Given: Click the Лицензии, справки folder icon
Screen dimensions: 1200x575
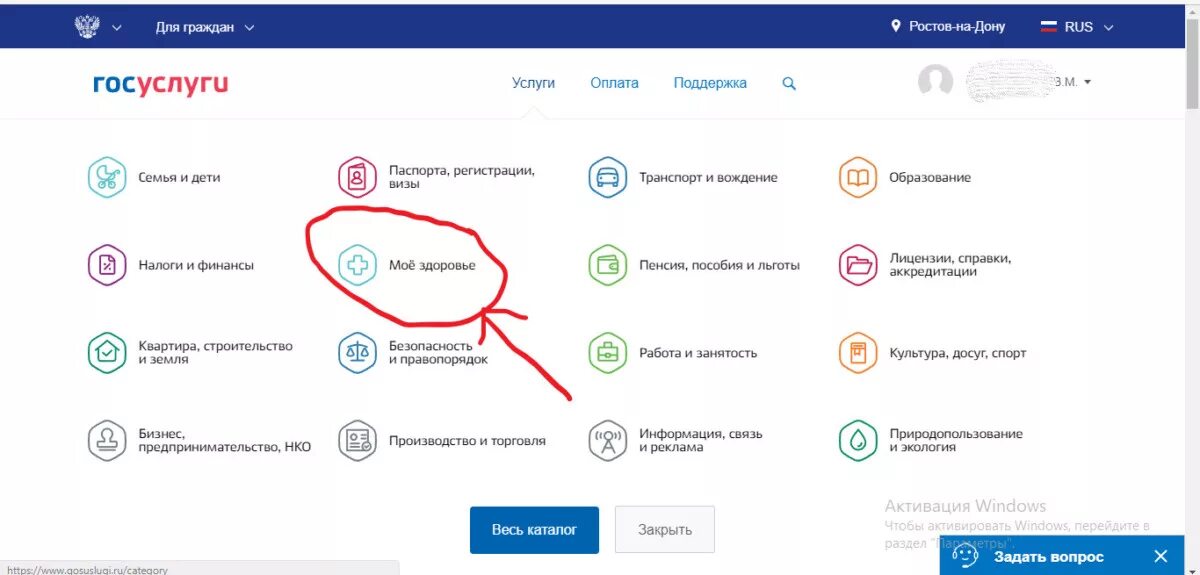Looking at the screenshot, I should pos(858,265).
